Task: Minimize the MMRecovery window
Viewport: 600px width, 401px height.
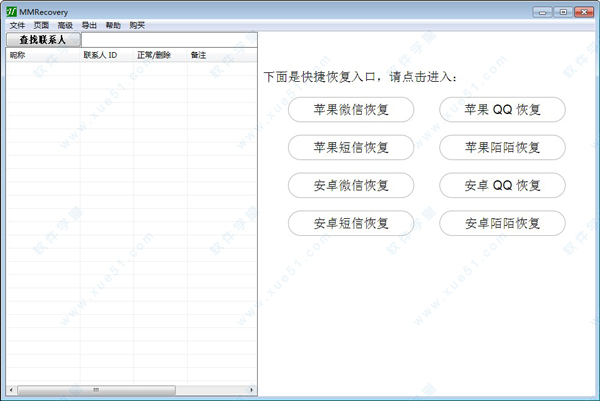Action: coord(542,12)
